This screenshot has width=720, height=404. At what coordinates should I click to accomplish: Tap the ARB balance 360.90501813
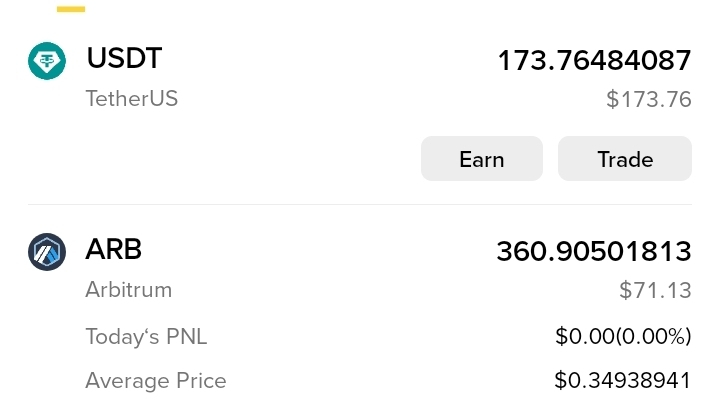[x=594, y=251]
